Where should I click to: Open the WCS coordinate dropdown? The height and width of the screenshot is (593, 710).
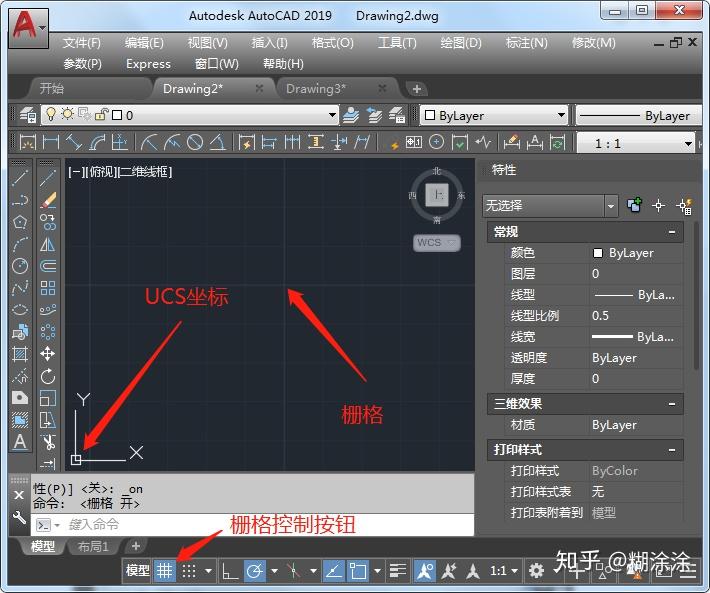tap(437, 243)
